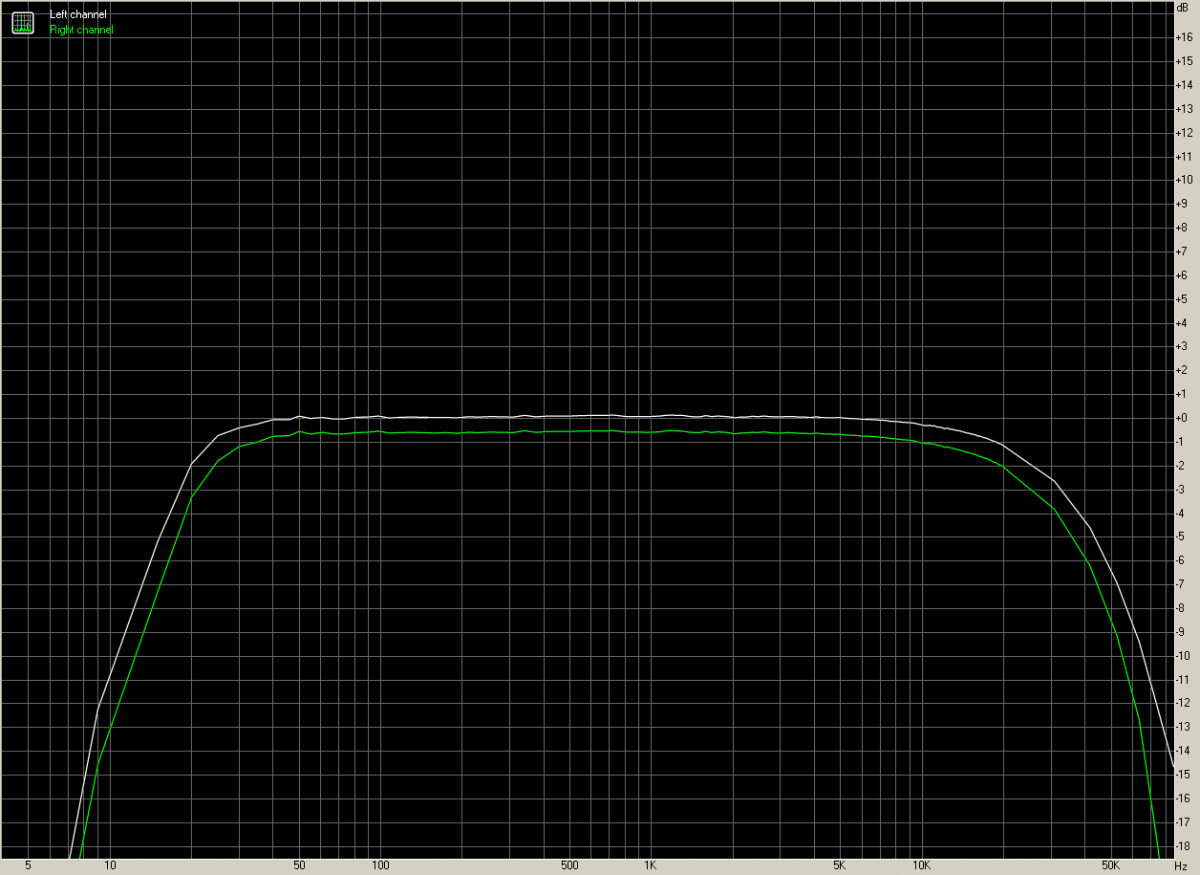
Task: Click the "+15" dB axis value
Action: (1186, 61)
